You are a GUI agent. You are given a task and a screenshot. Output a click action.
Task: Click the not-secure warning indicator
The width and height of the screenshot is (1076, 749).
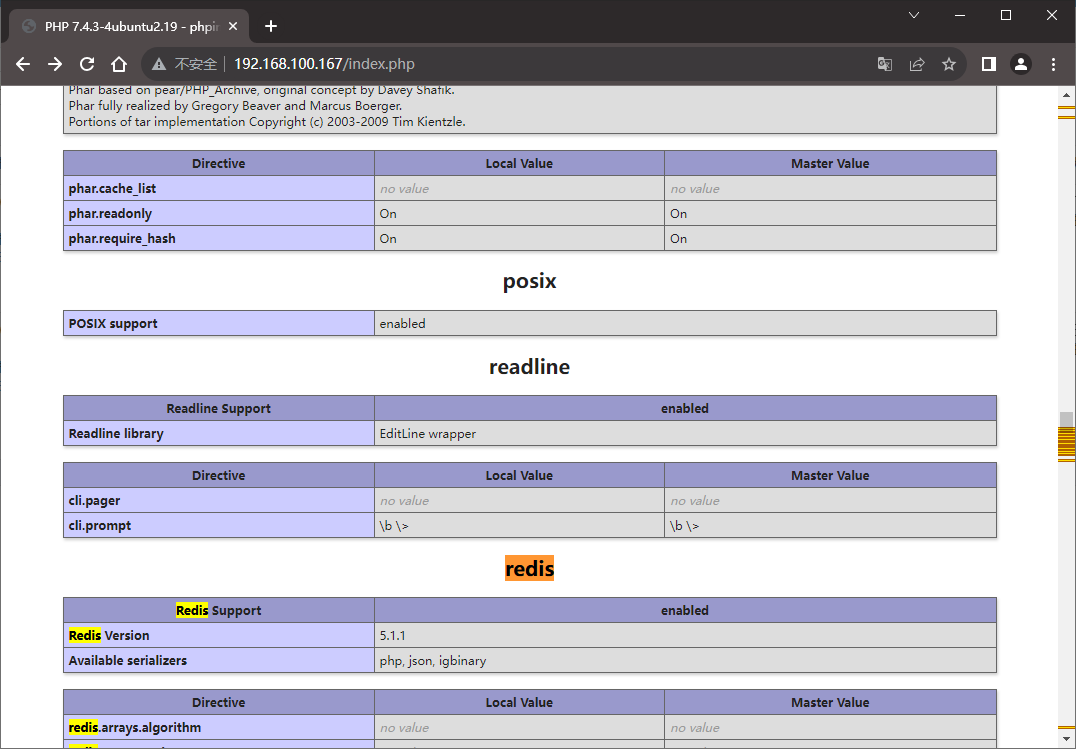pos(185,64)
